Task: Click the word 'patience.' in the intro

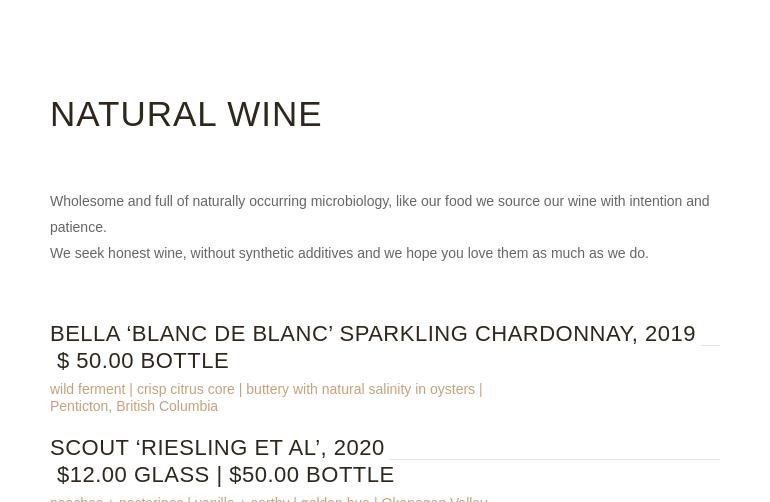Action: pyautogui.click(x=78, y=227)
